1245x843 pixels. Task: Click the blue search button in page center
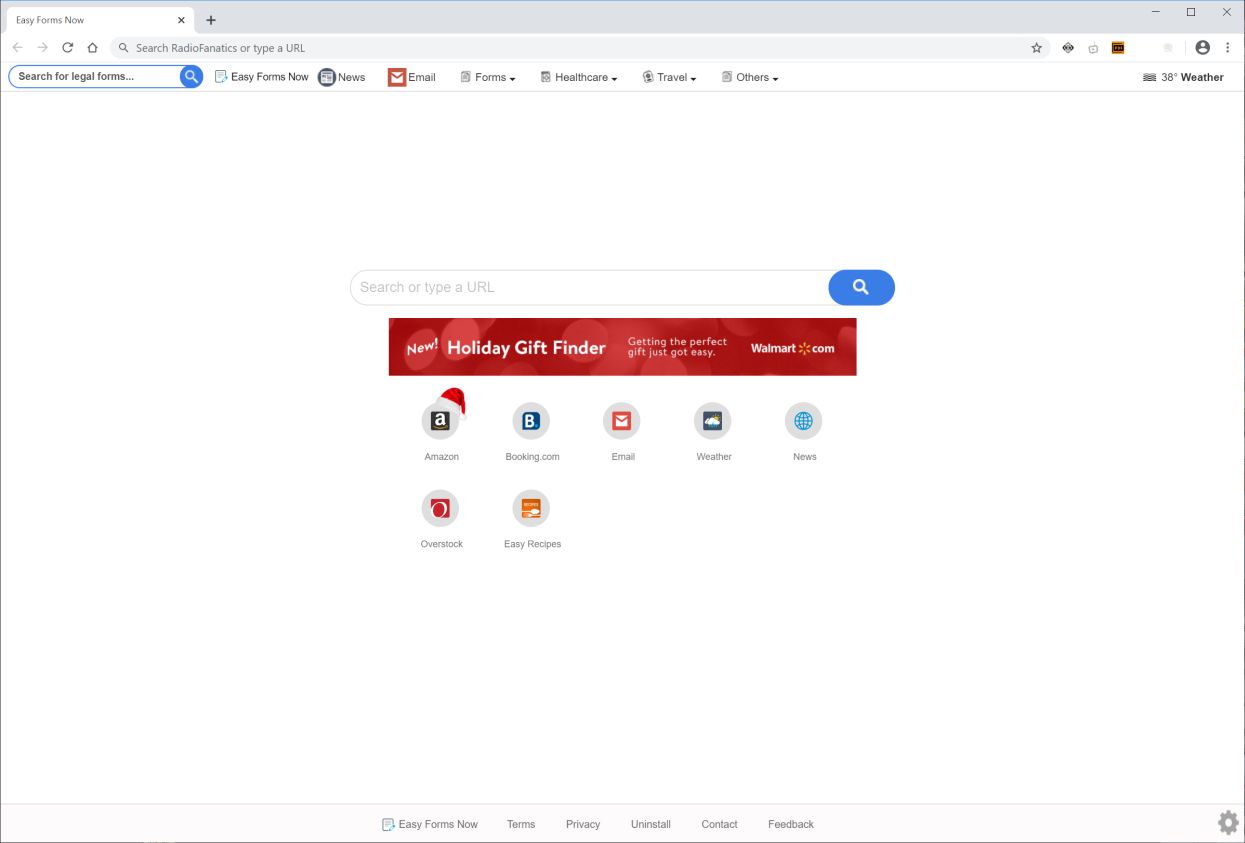pyautogui.click(x=861, y=287)
